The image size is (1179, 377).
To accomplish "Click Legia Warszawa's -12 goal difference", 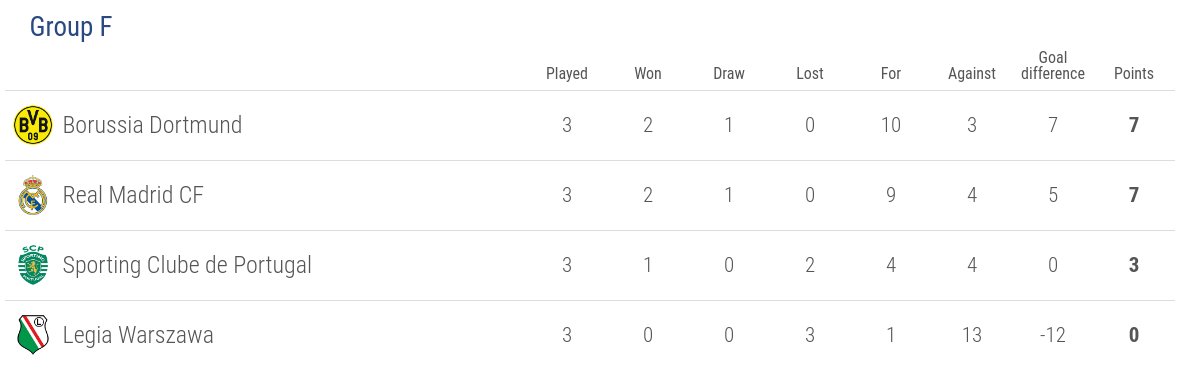I will (x=1053, y=335).
